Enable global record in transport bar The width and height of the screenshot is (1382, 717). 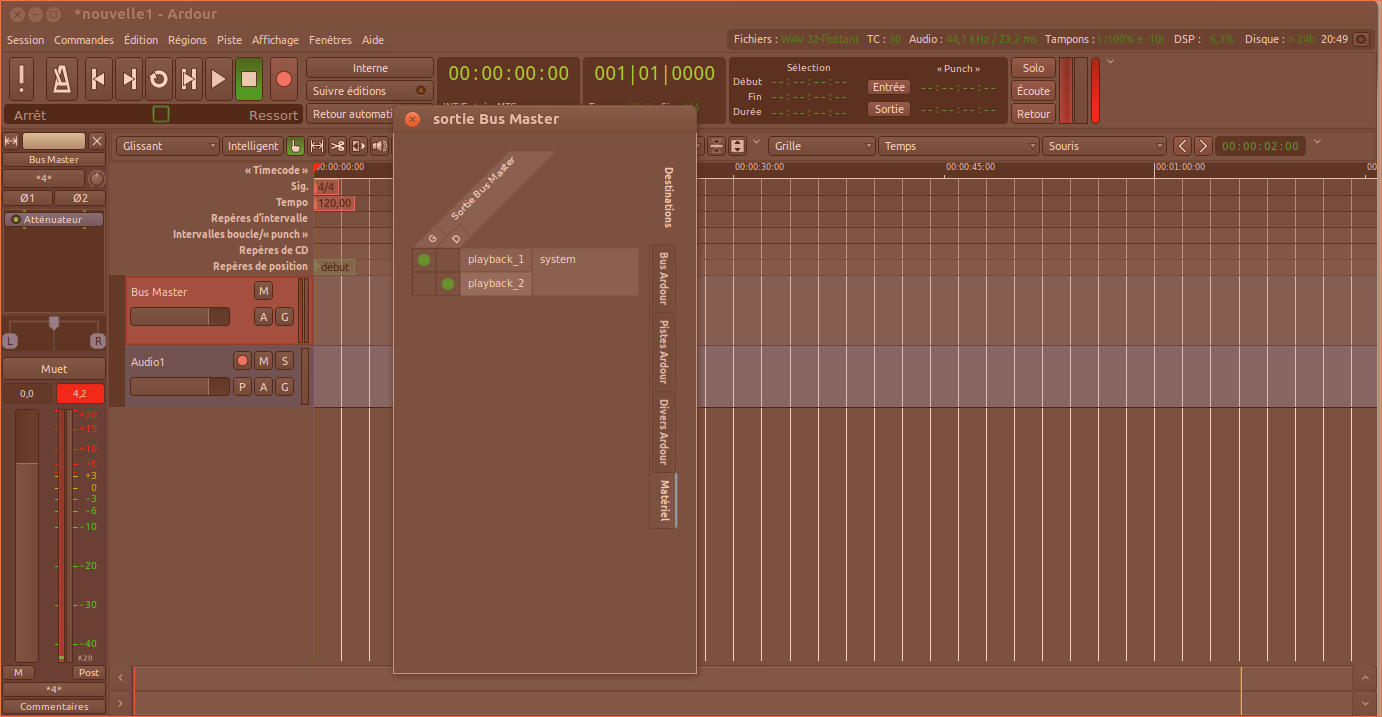click(283, 79)
